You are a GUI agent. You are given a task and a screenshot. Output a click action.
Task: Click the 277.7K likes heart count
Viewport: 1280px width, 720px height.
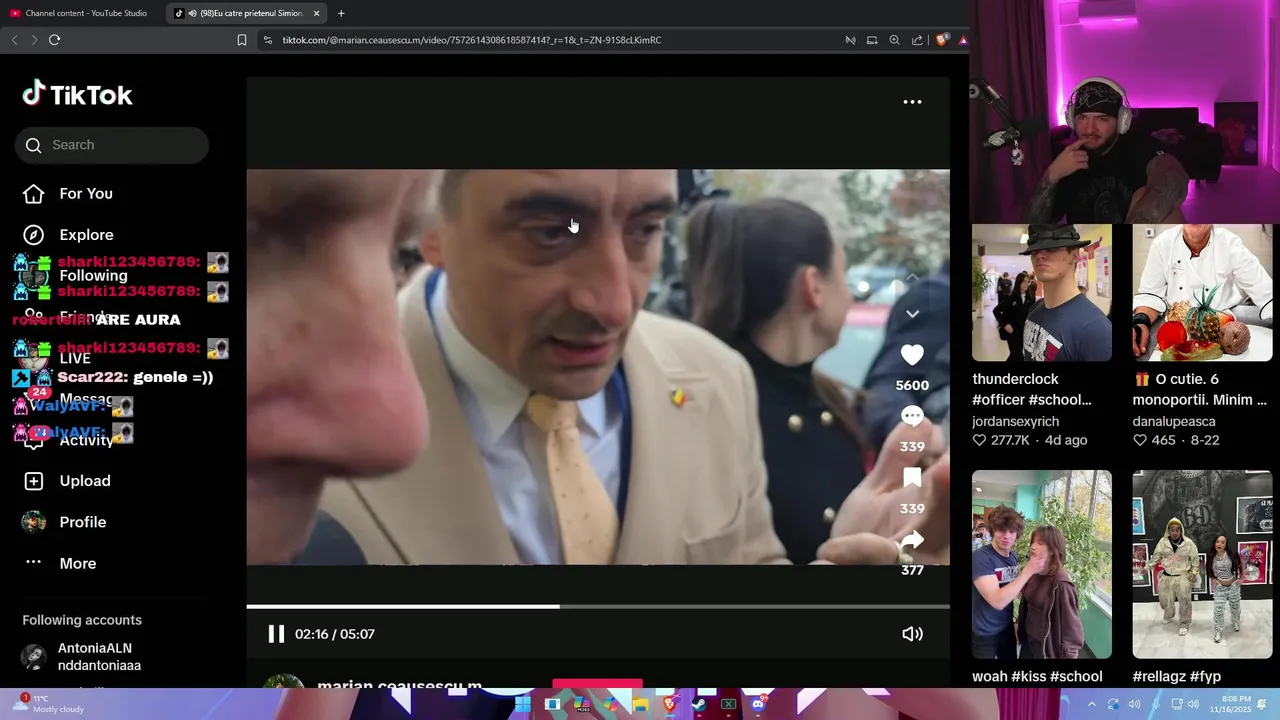[1001, 440]
